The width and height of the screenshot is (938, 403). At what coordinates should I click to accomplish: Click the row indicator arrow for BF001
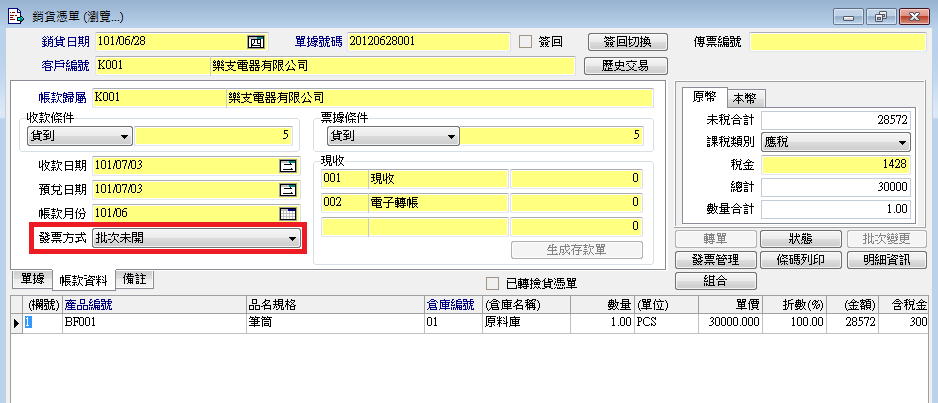15,324
